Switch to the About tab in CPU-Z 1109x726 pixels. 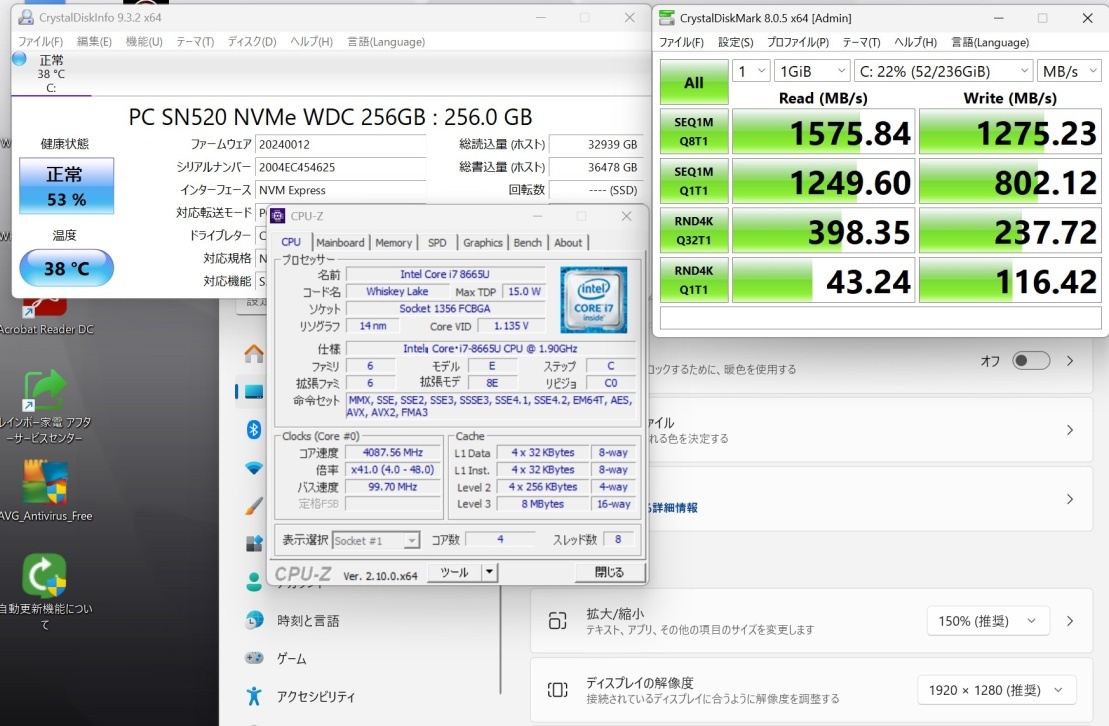point(568,243)
